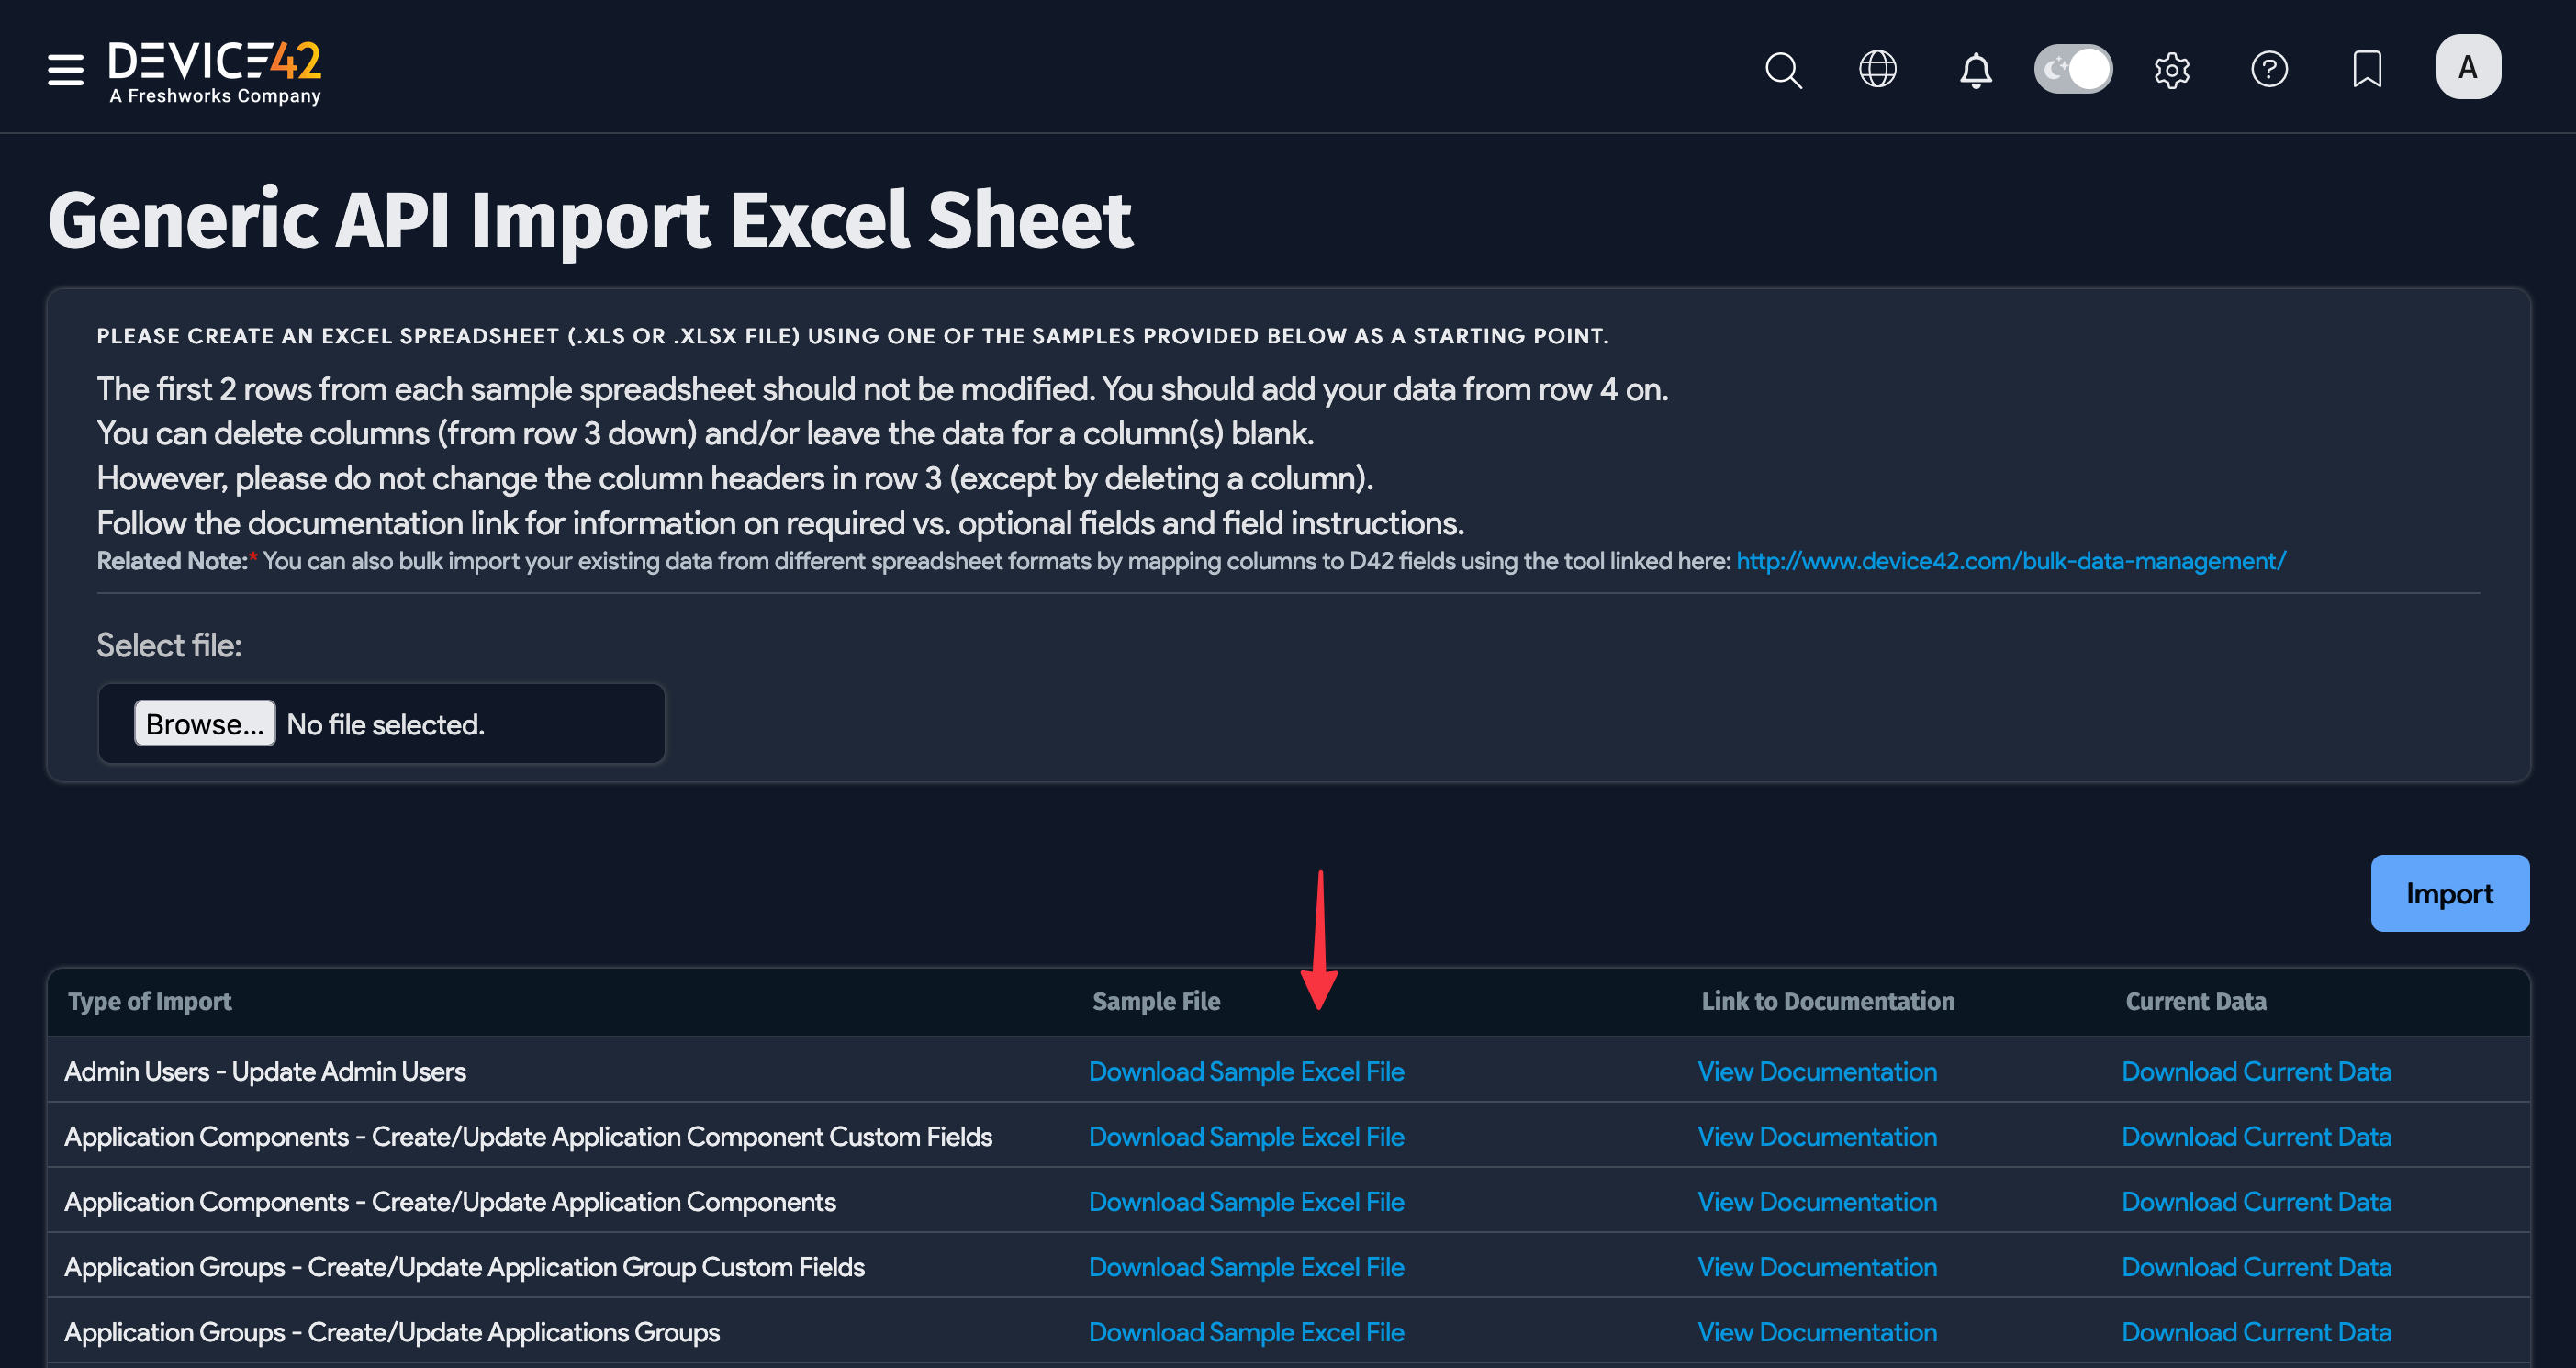
Task: Open the help question mark icon
Action: [x=2269, y=70]
